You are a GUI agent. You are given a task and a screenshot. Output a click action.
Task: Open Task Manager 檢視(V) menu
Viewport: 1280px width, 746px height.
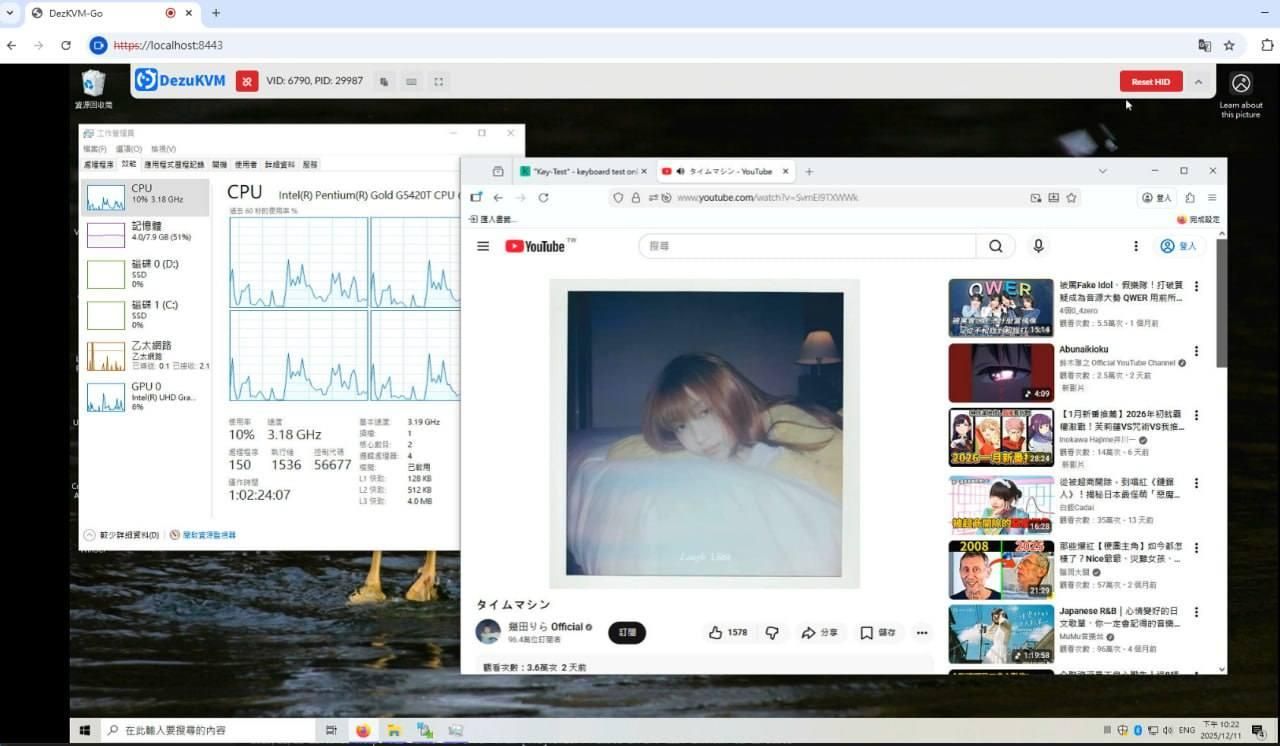(x=163, y=149)
